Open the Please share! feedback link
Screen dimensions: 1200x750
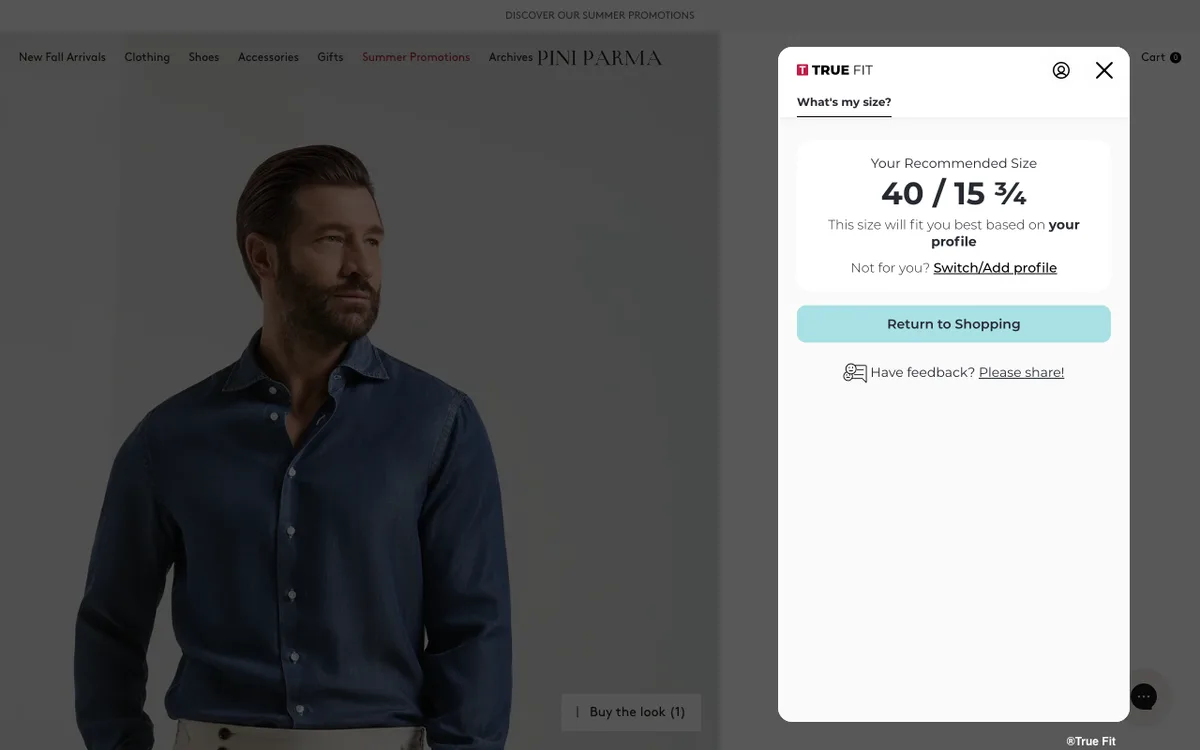[x=1021, y=373]
